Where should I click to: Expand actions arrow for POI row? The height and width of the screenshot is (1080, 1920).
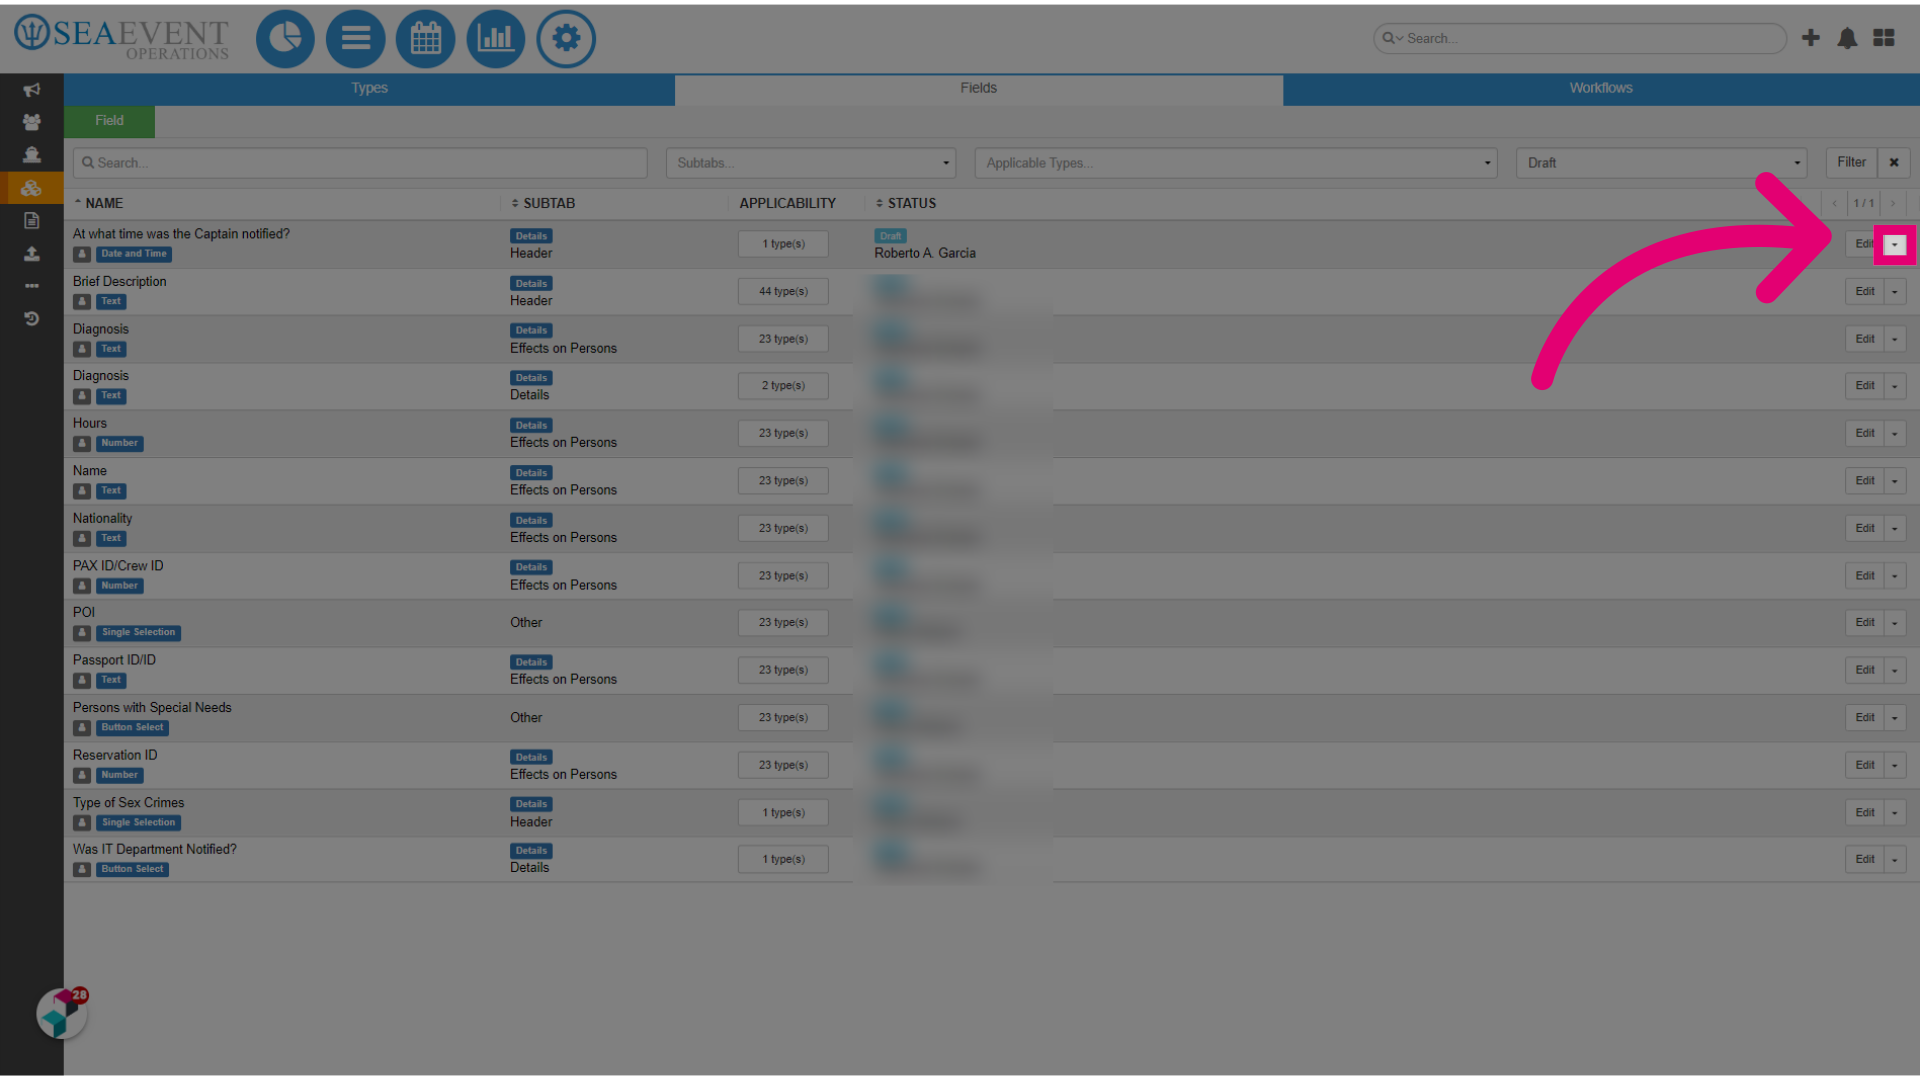coord(1895,623)
